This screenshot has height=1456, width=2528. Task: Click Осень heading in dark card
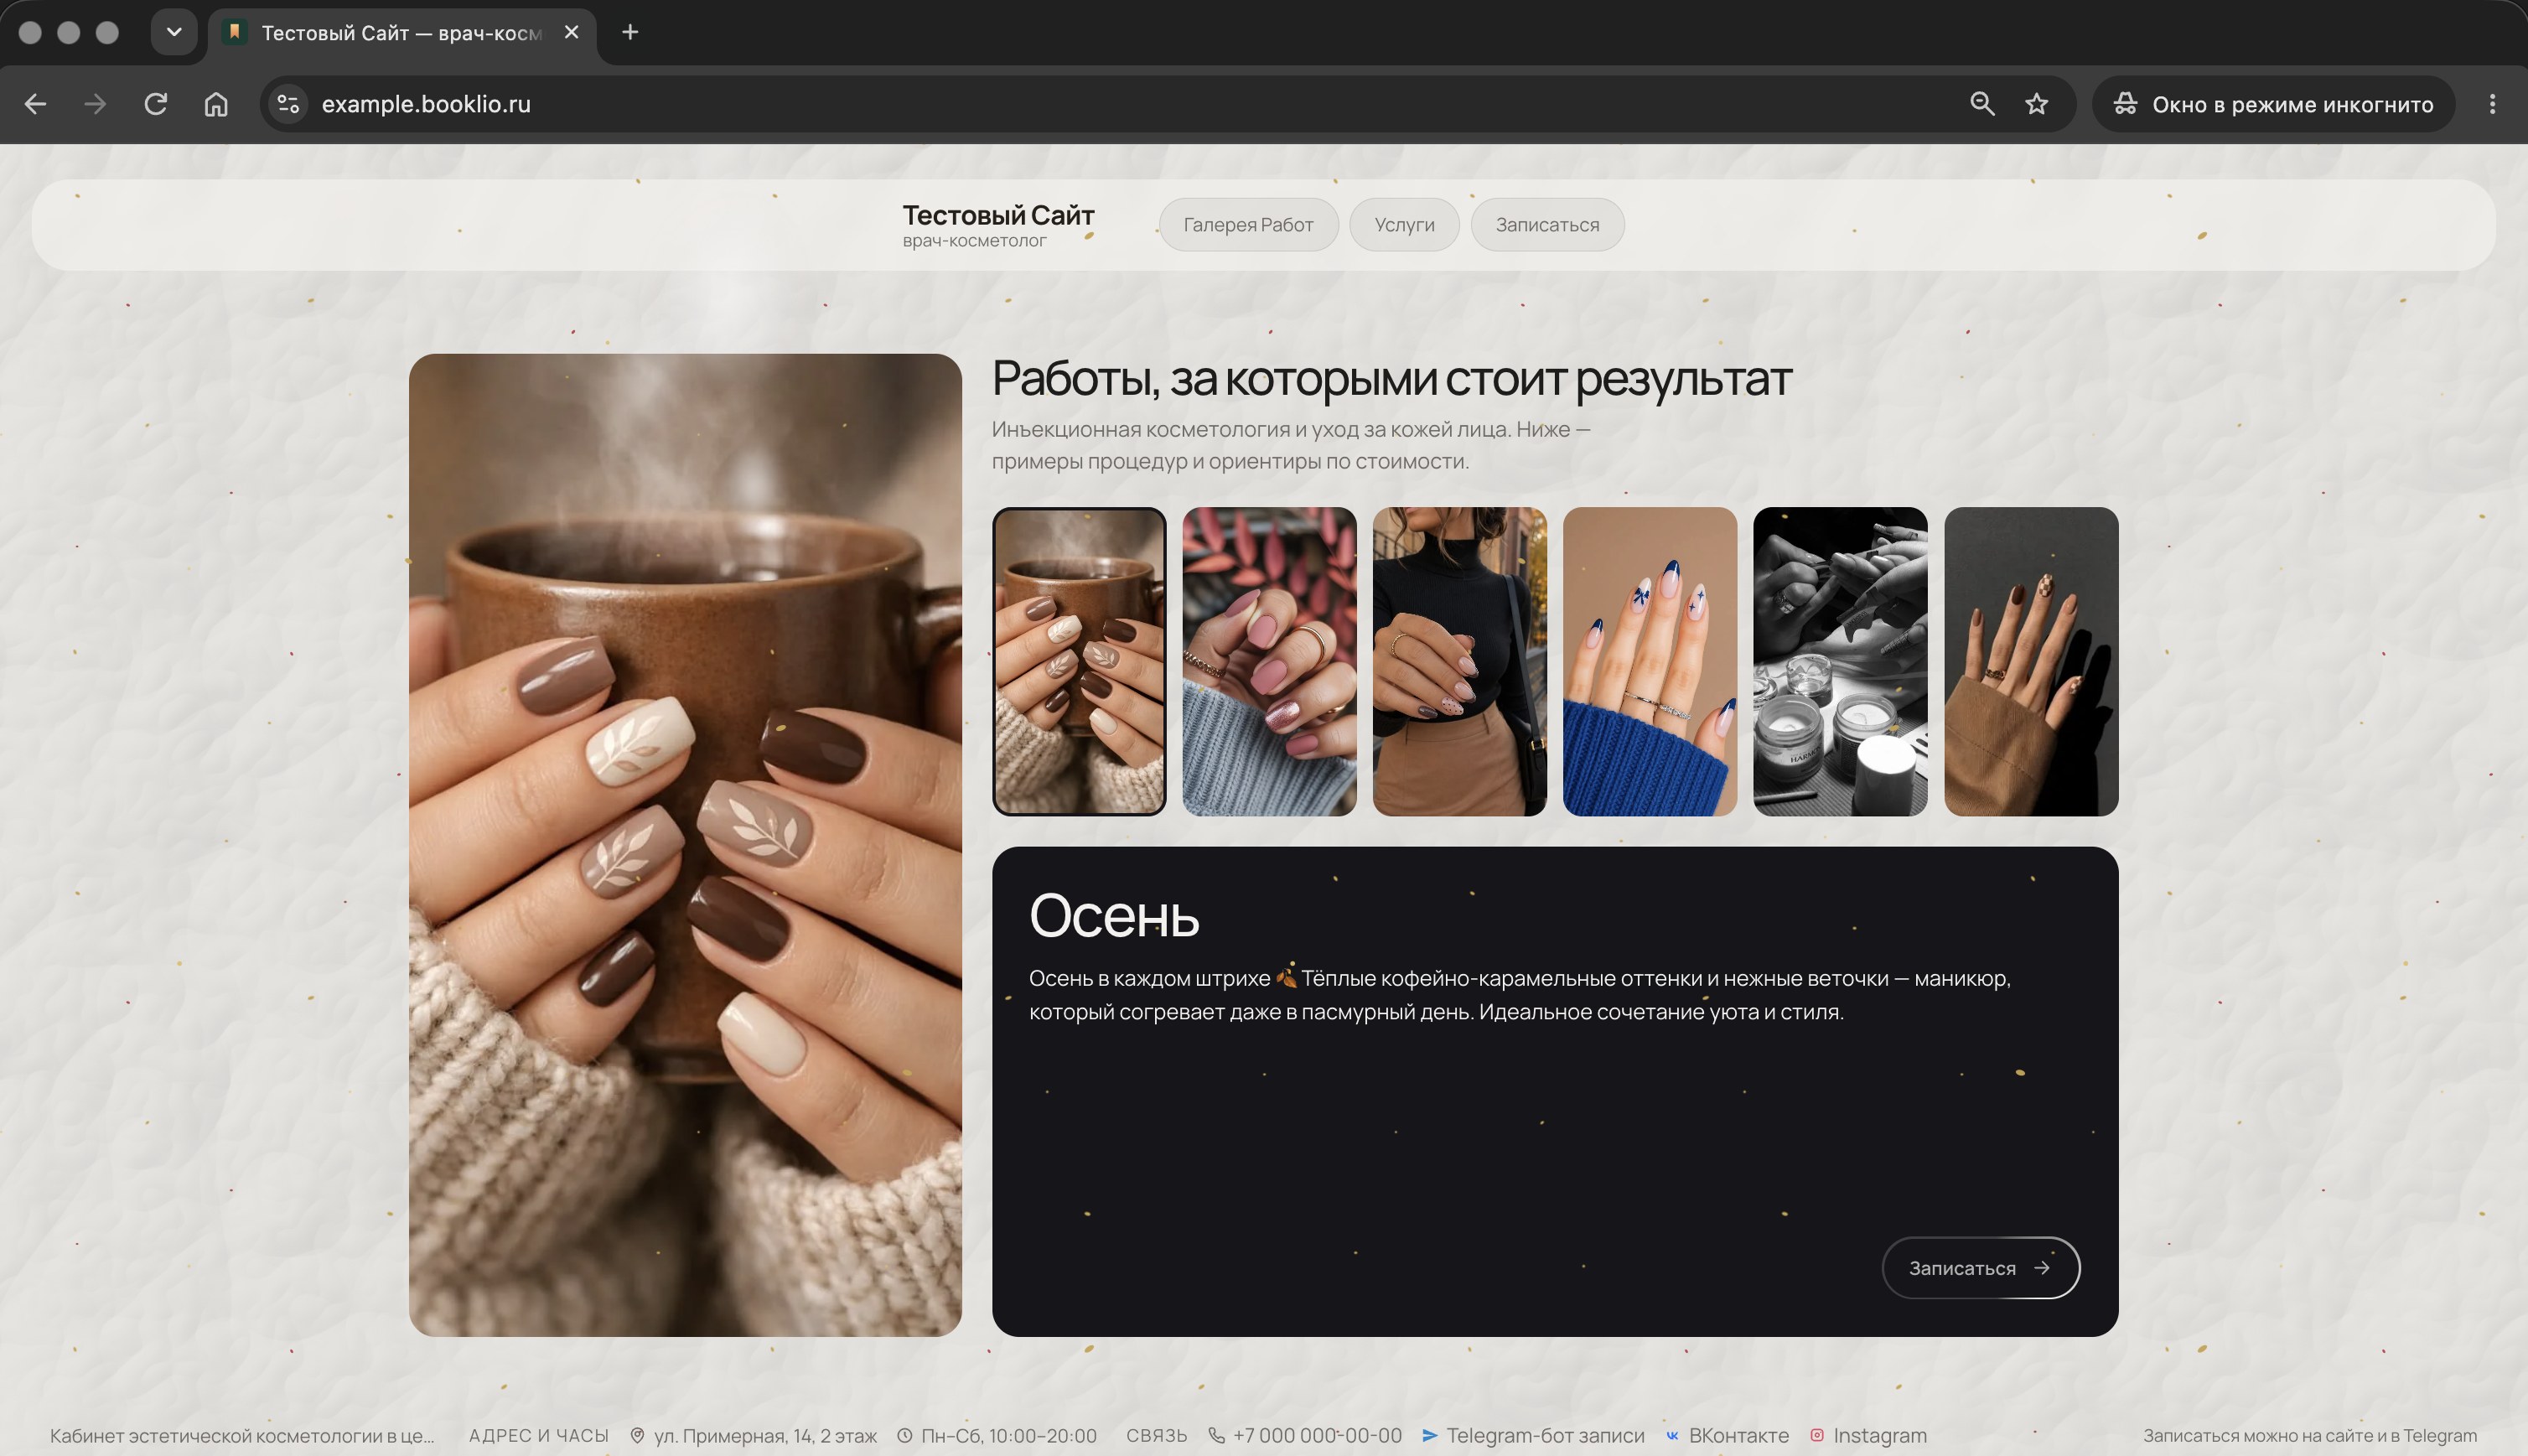click(1114, 915)
